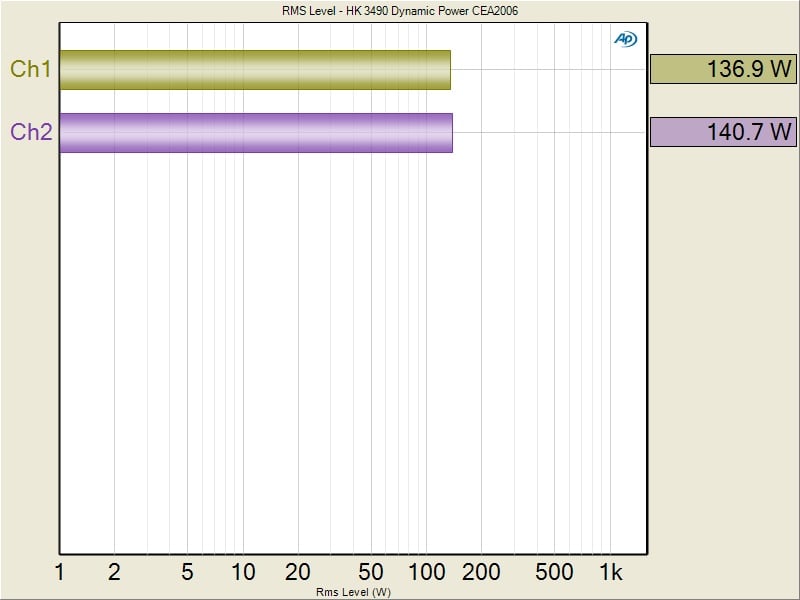This screenshot has height=600, width=800.
Task: Click the '5' tick label on the axis
Action: [187, 572]
